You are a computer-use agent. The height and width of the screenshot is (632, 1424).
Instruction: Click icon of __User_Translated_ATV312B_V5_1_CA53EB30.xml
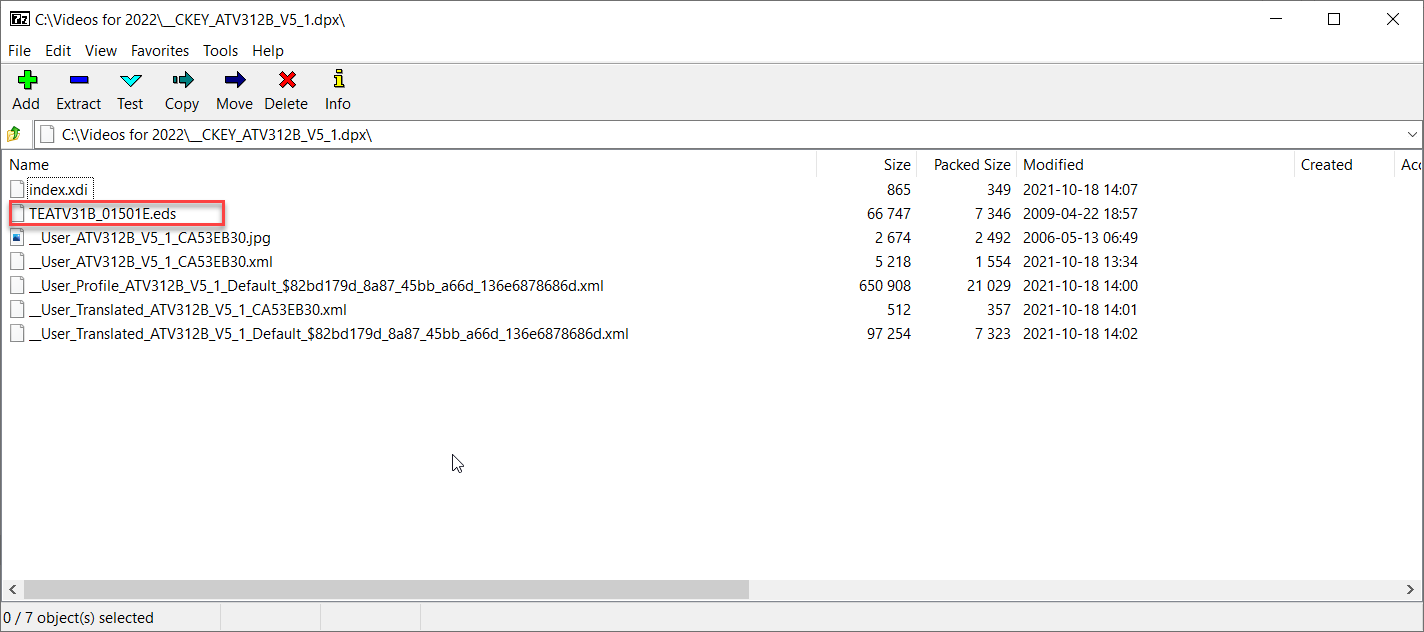17,310
